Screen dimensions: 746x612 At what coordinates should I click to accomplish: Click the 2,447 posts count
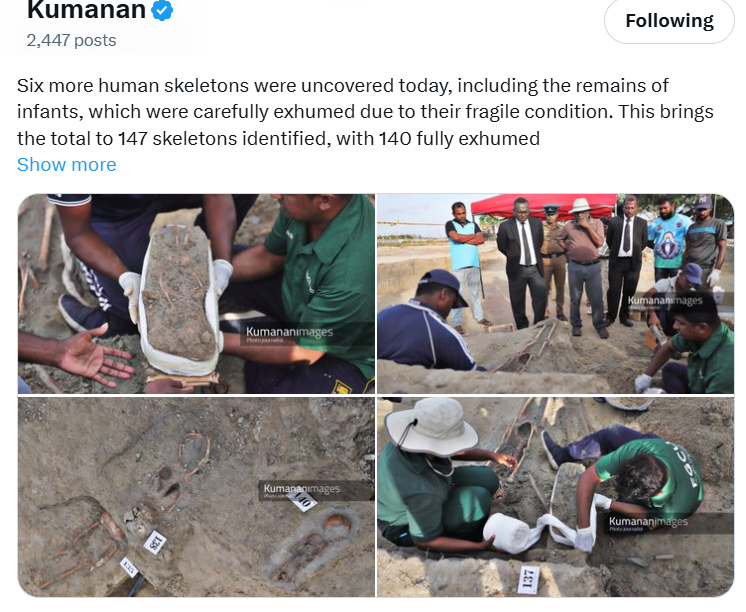(71, 40)
